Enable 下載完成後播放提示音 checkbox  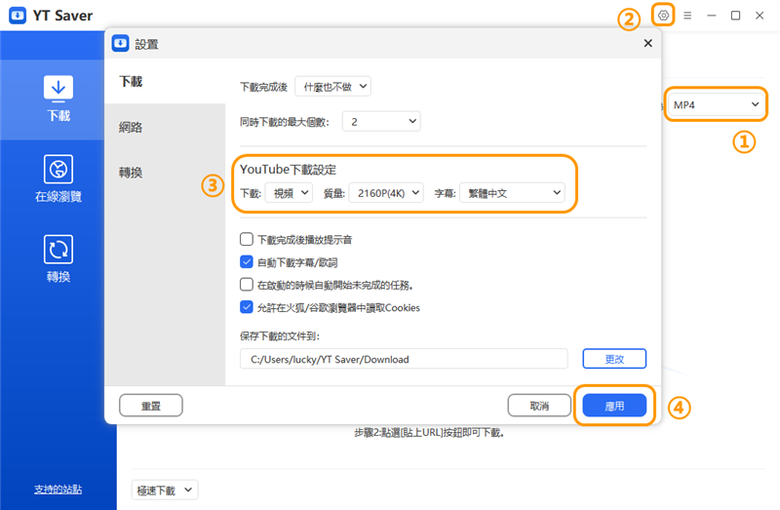(x=246, y=239)
